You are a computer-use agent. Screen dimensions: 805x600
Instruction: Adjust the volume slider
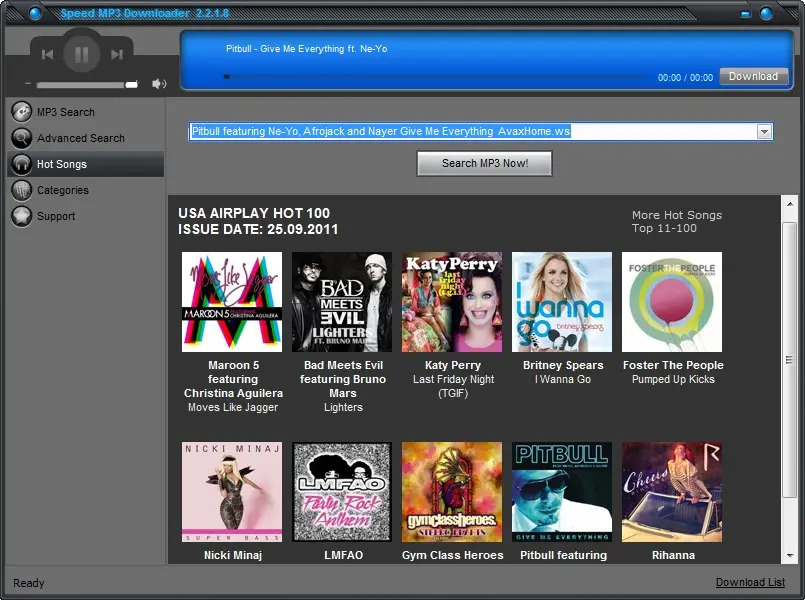coord(87,85)
